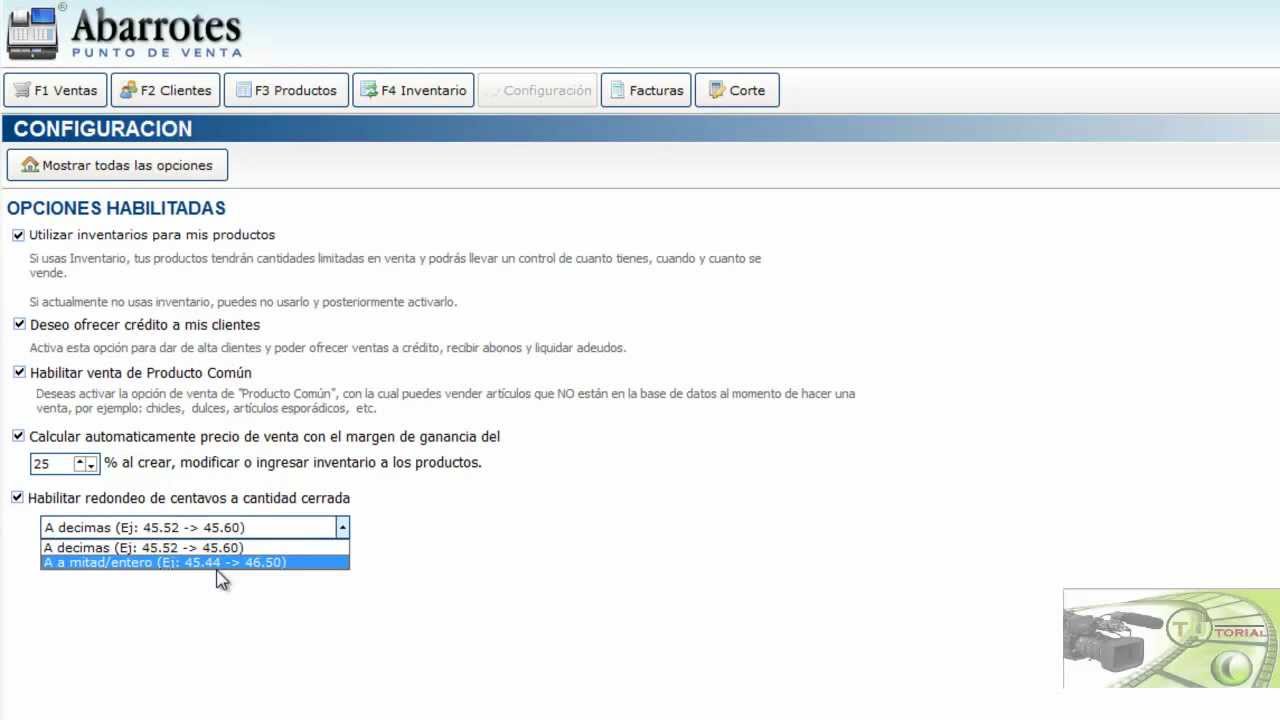
Task: Click the Mostrar todas las opciones button
Action: point(117,165)
